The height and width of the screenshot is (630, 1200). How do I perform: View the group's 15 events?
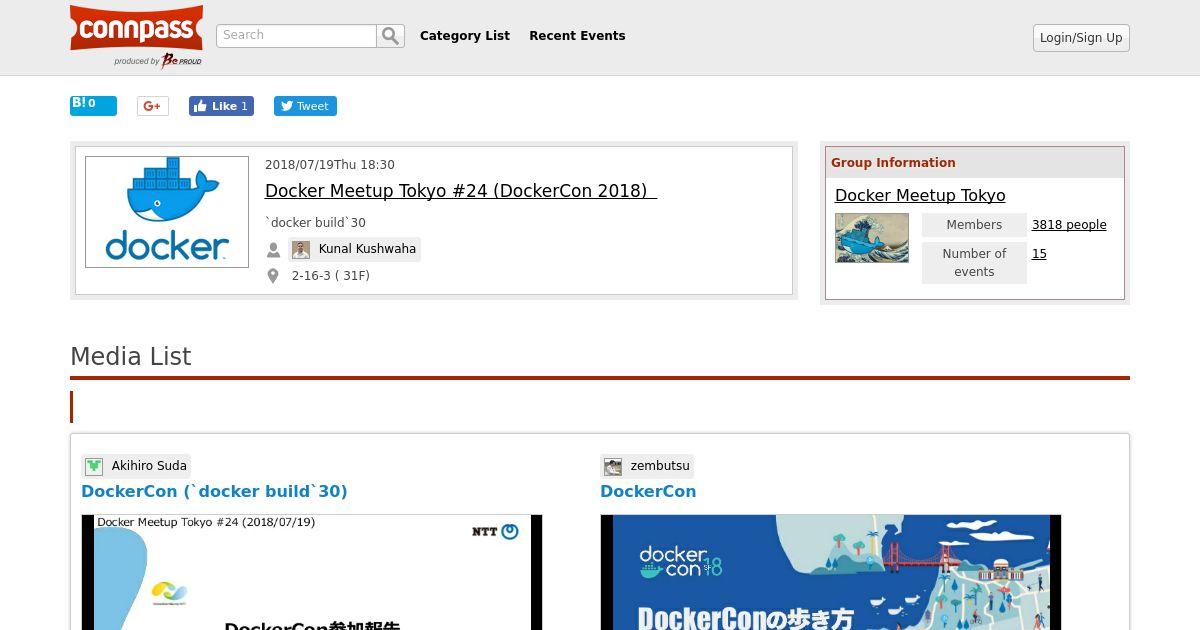(1039, 254)
